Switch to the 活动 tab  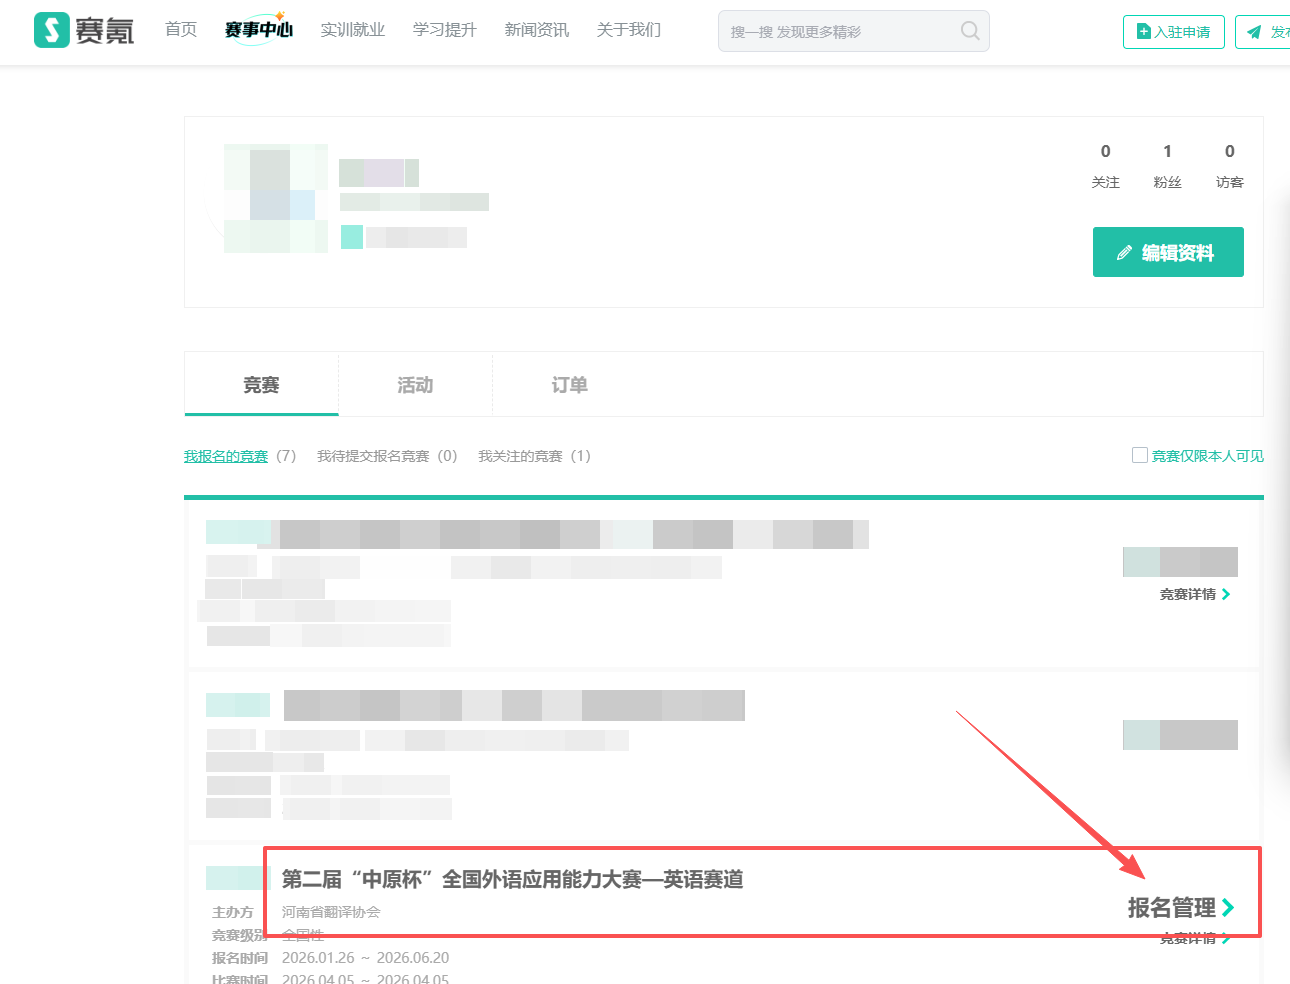415,385
